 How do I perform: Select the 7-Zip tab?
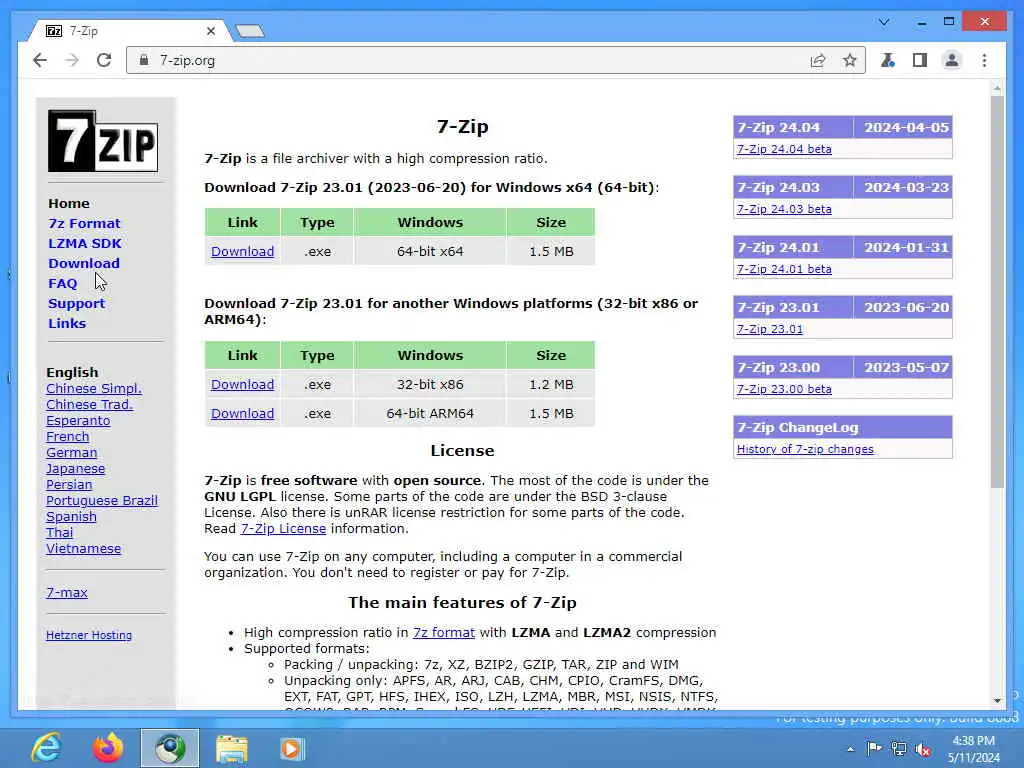129,31
